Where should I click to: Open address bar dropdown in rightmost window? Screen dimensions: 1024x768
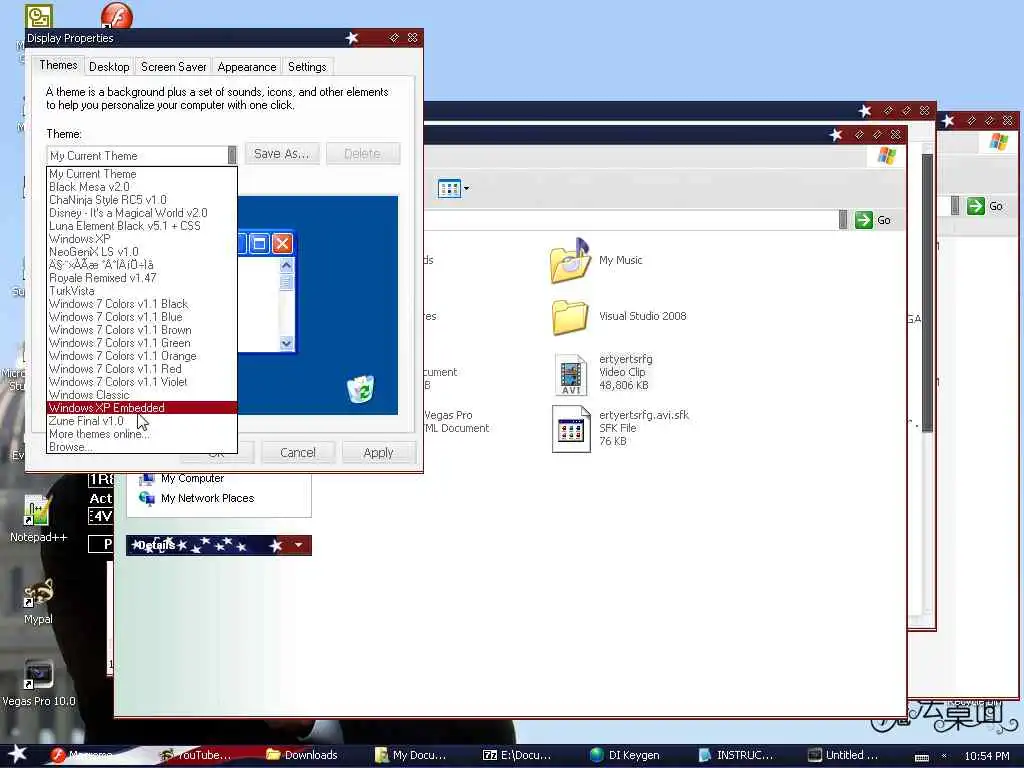(x=955, y=206)
